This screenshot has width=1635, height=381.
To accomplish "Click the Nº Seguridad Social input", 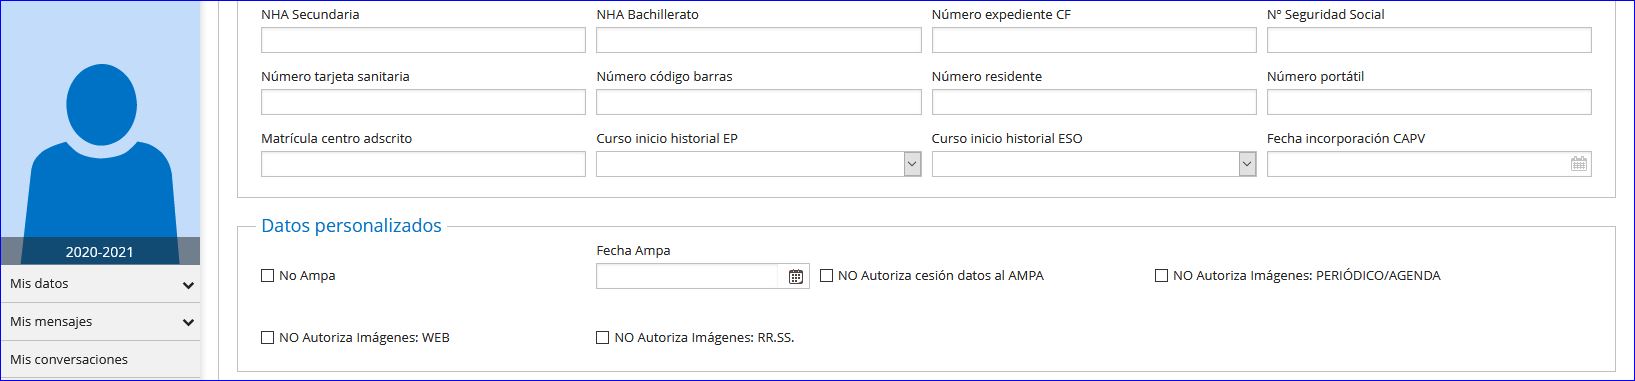I will coord(1429,40).
